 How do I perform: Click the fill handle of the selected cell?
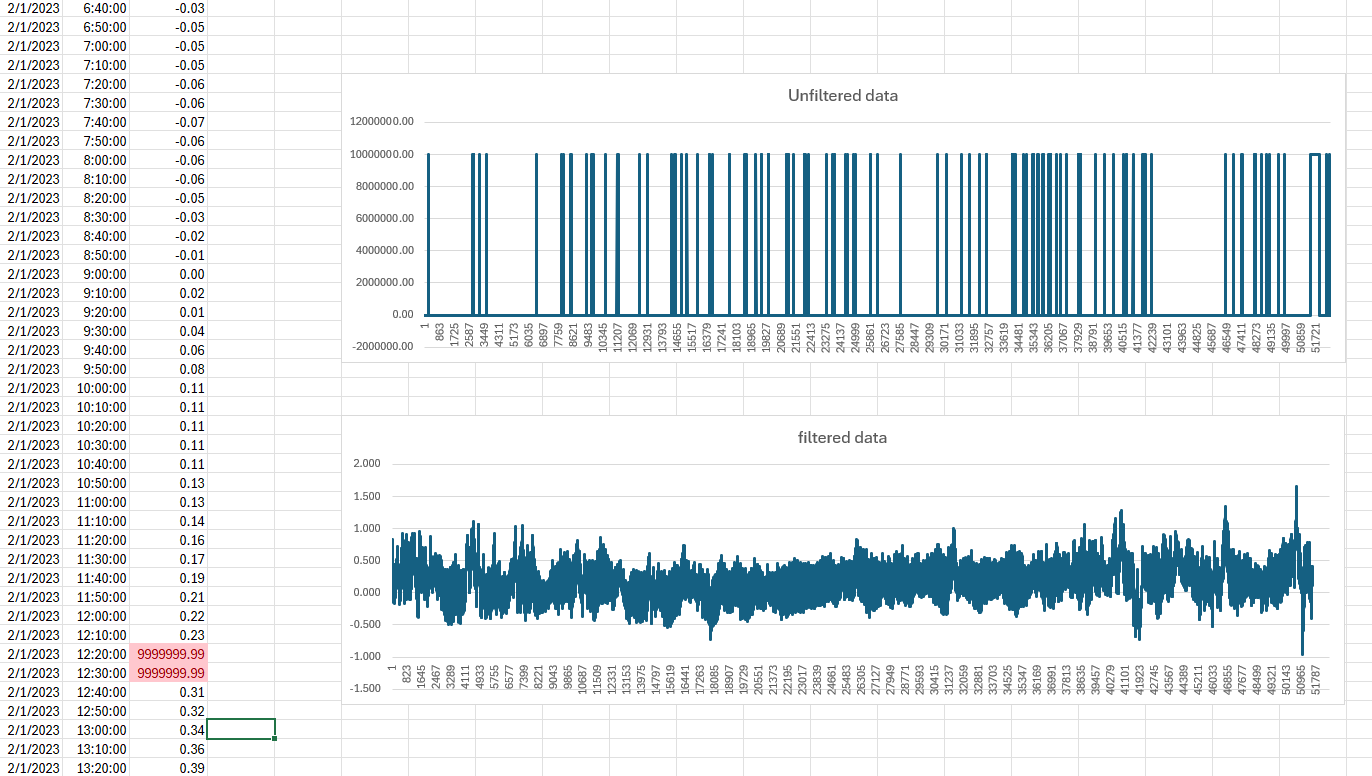(x=274, y=738)
